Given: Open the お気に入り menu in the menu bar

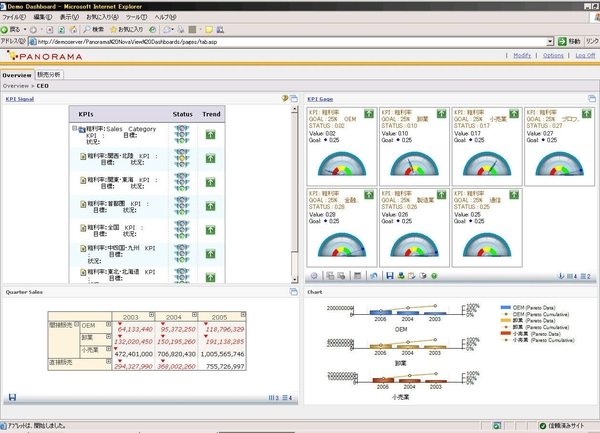Looking at the screenshot, I should (x=102, y=17).
